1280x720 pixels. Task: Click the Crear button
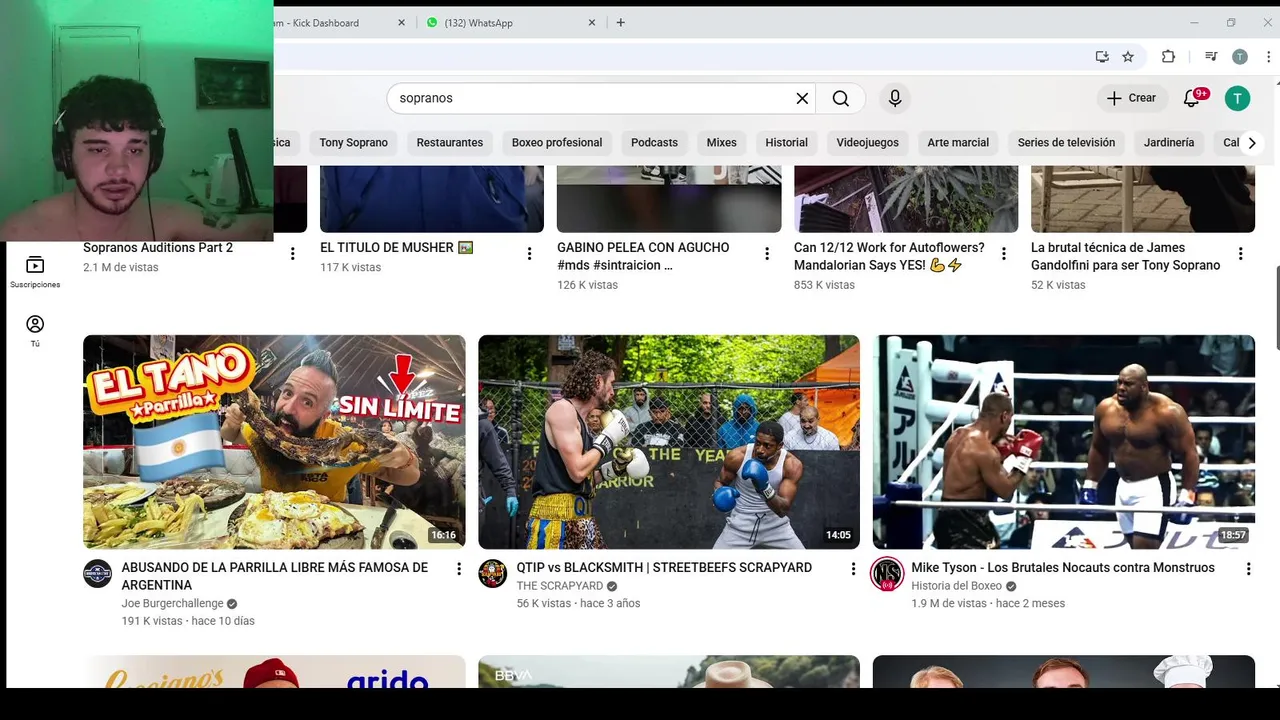1131,98
